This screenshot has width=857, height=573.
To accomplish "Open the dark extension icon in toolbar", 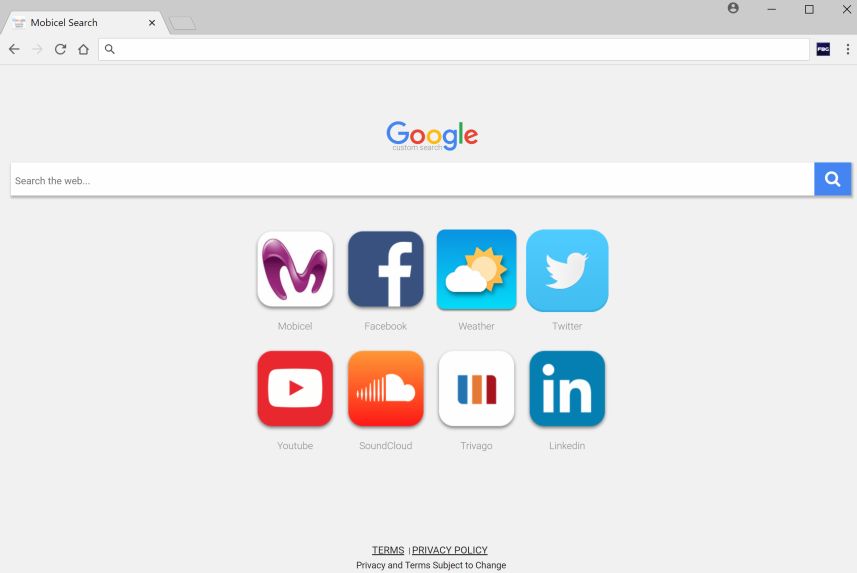I will pyautogui.click(x=823, y=49).
